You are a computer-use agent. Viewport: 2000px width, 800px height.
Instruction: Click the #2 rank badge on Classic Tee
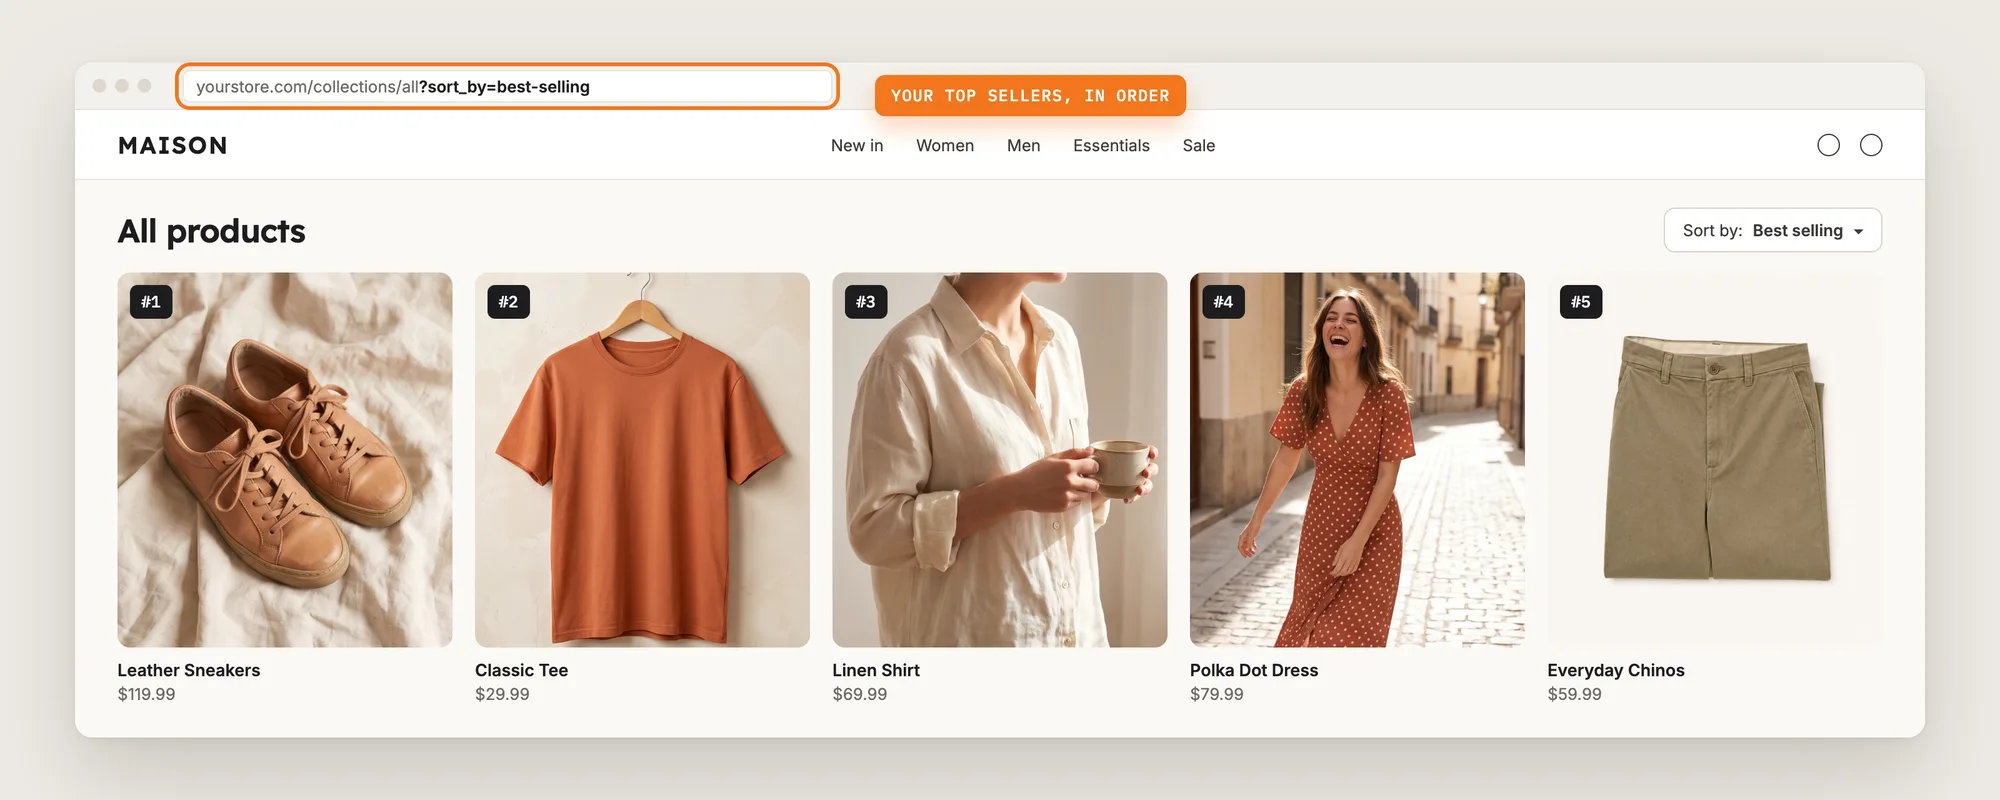(508, 302)
